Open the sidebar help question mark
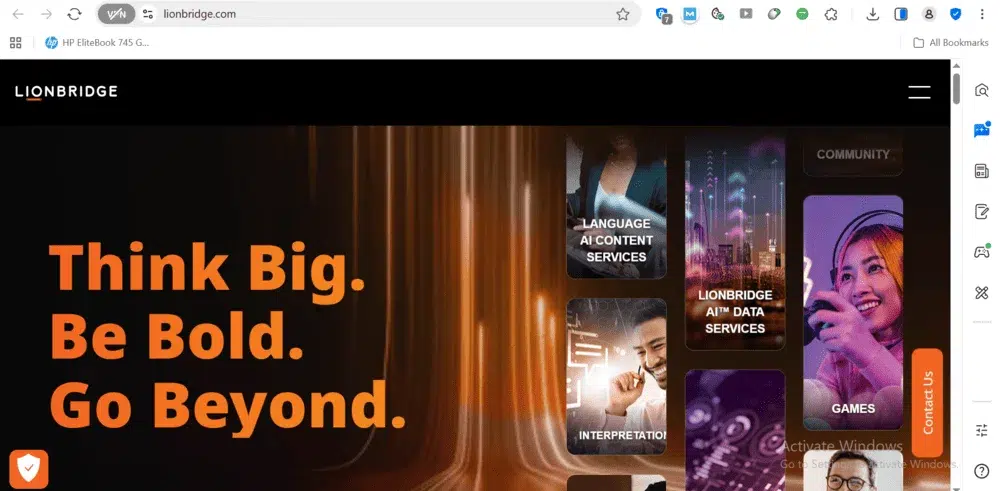This screenshot has width=1000, height=491. coord(982,471)
